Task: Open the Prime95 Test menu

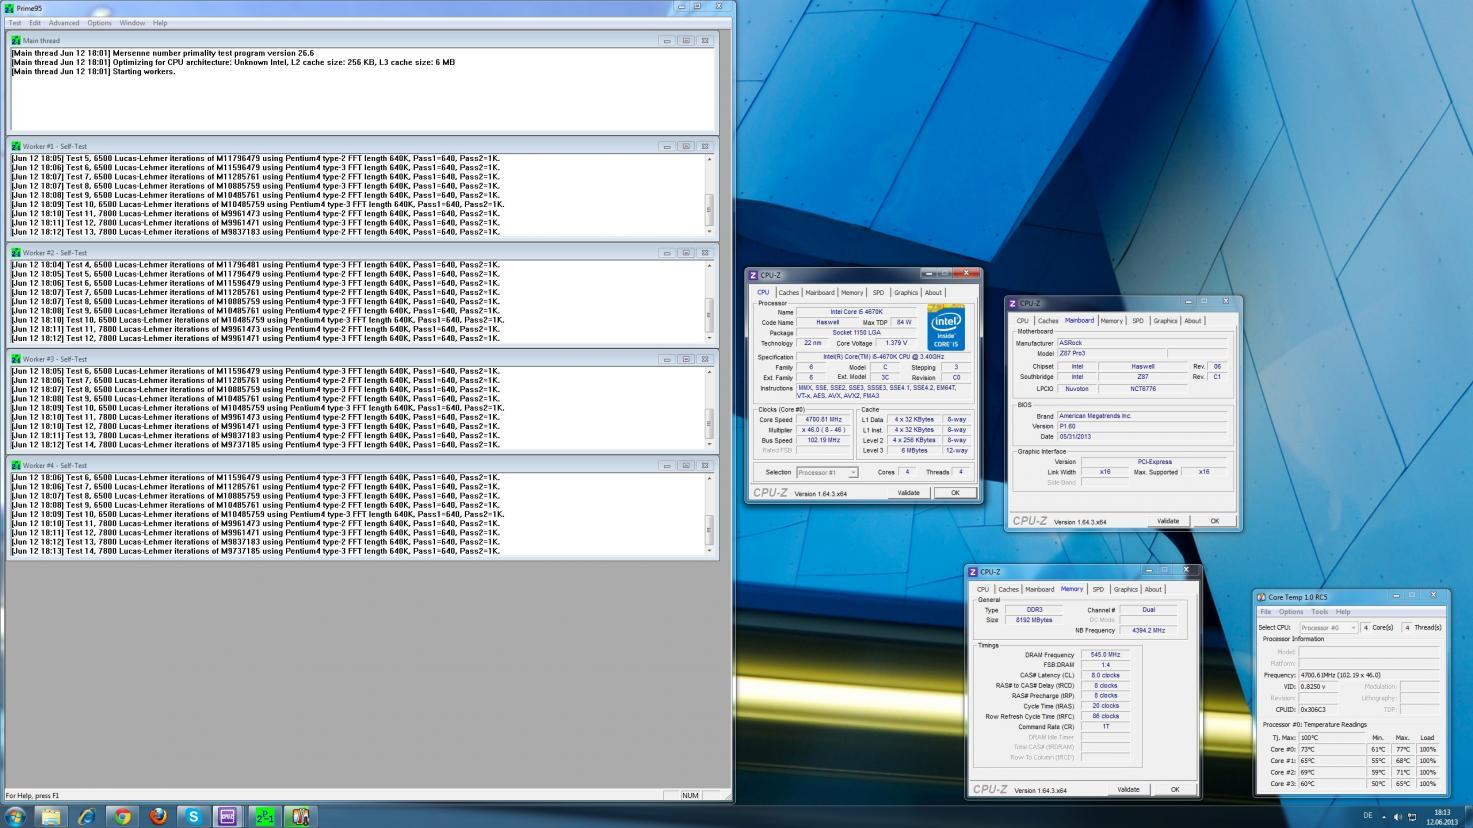Action: [x=15, y=22]
